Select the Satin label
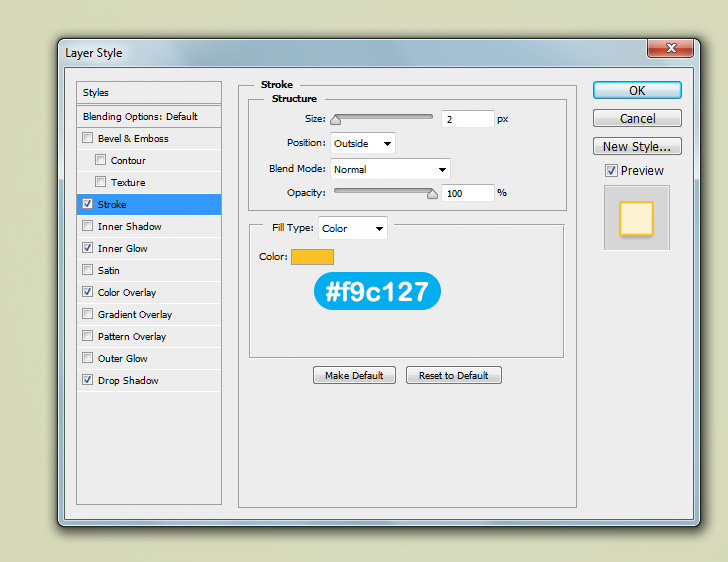 109,270
